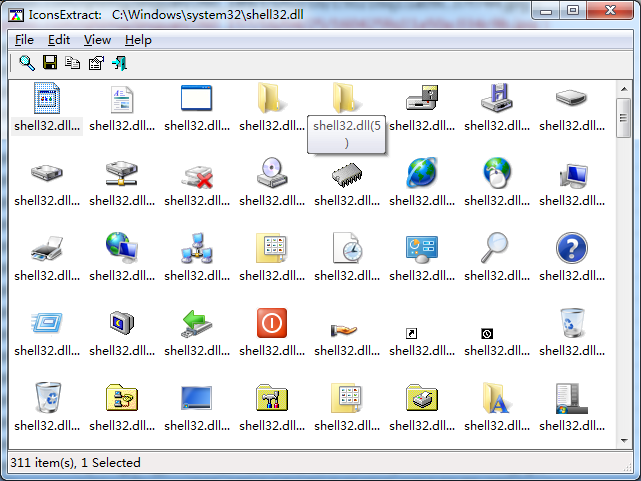
Task: Select the text document icon in first row
Action: 122,99
